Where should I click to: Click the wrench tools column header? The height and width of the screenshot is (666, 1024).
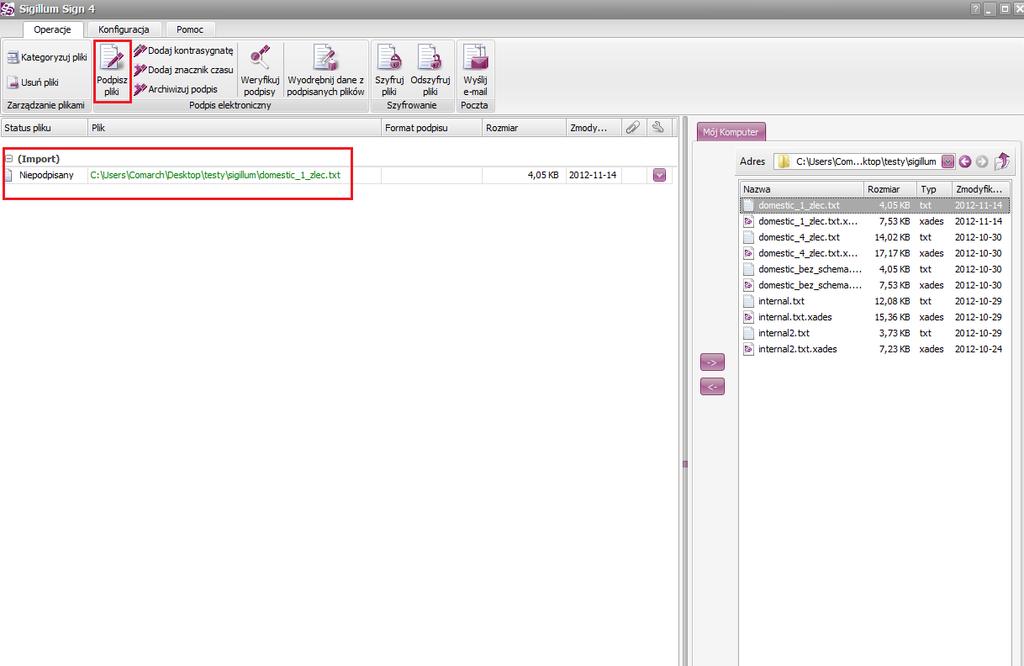[x=658, y=127]
